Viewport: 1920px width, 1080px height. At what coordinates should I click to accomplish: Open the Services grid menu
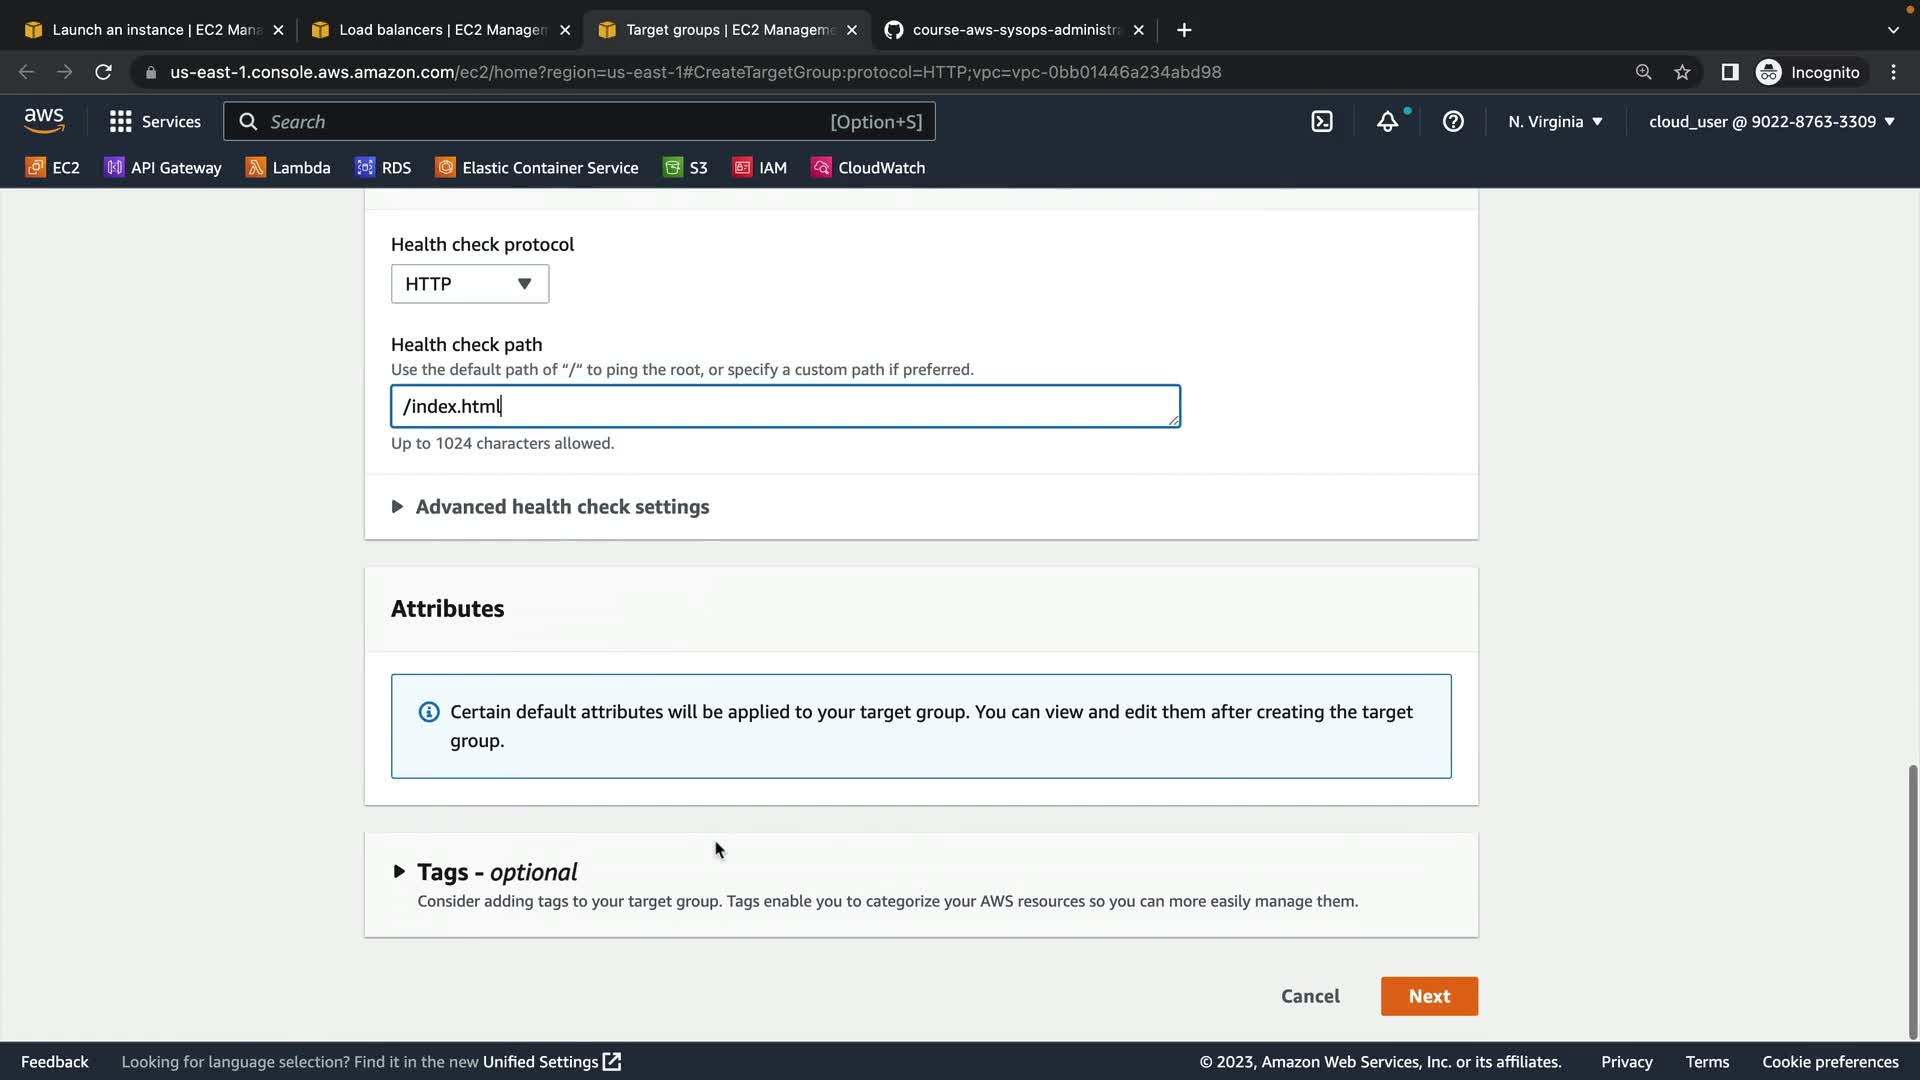point(155,122)
